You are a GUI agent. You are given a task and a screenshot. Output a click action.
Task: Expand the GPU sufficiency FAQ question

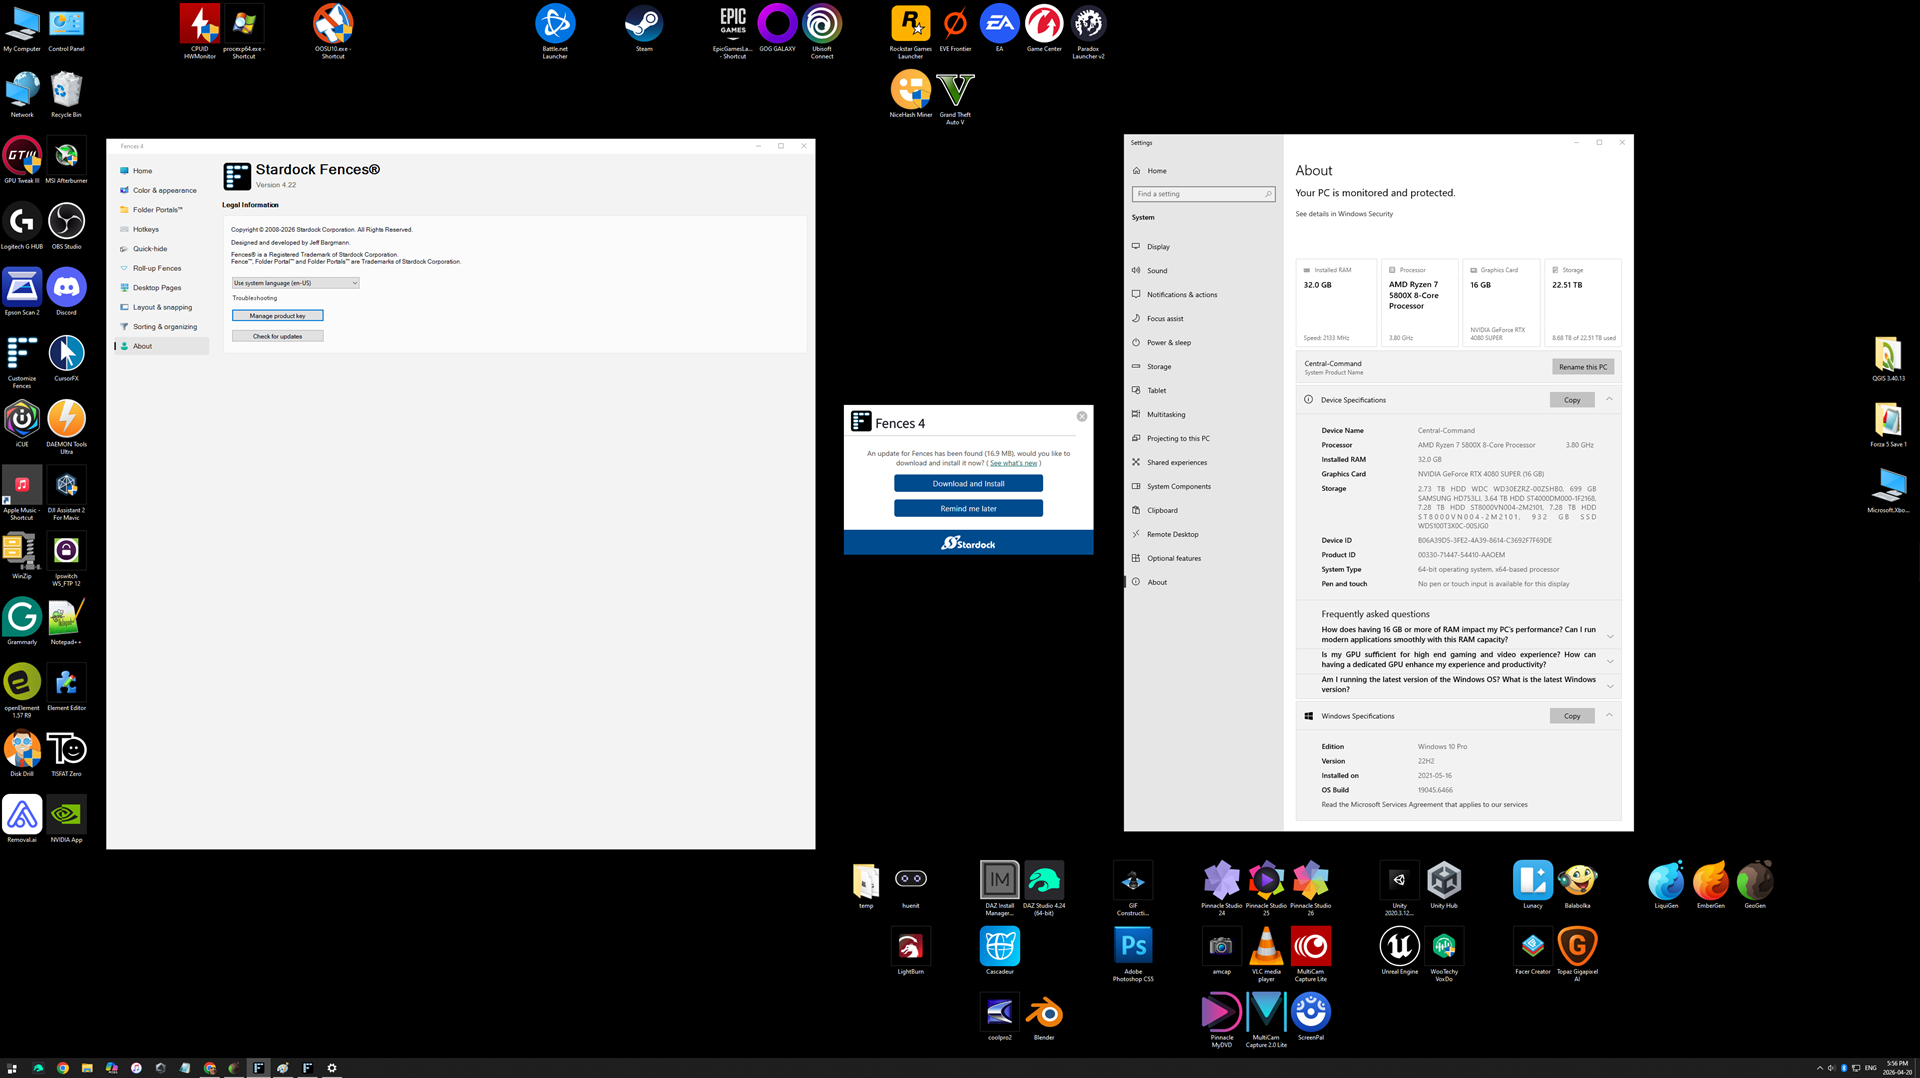coord(1609,661)
